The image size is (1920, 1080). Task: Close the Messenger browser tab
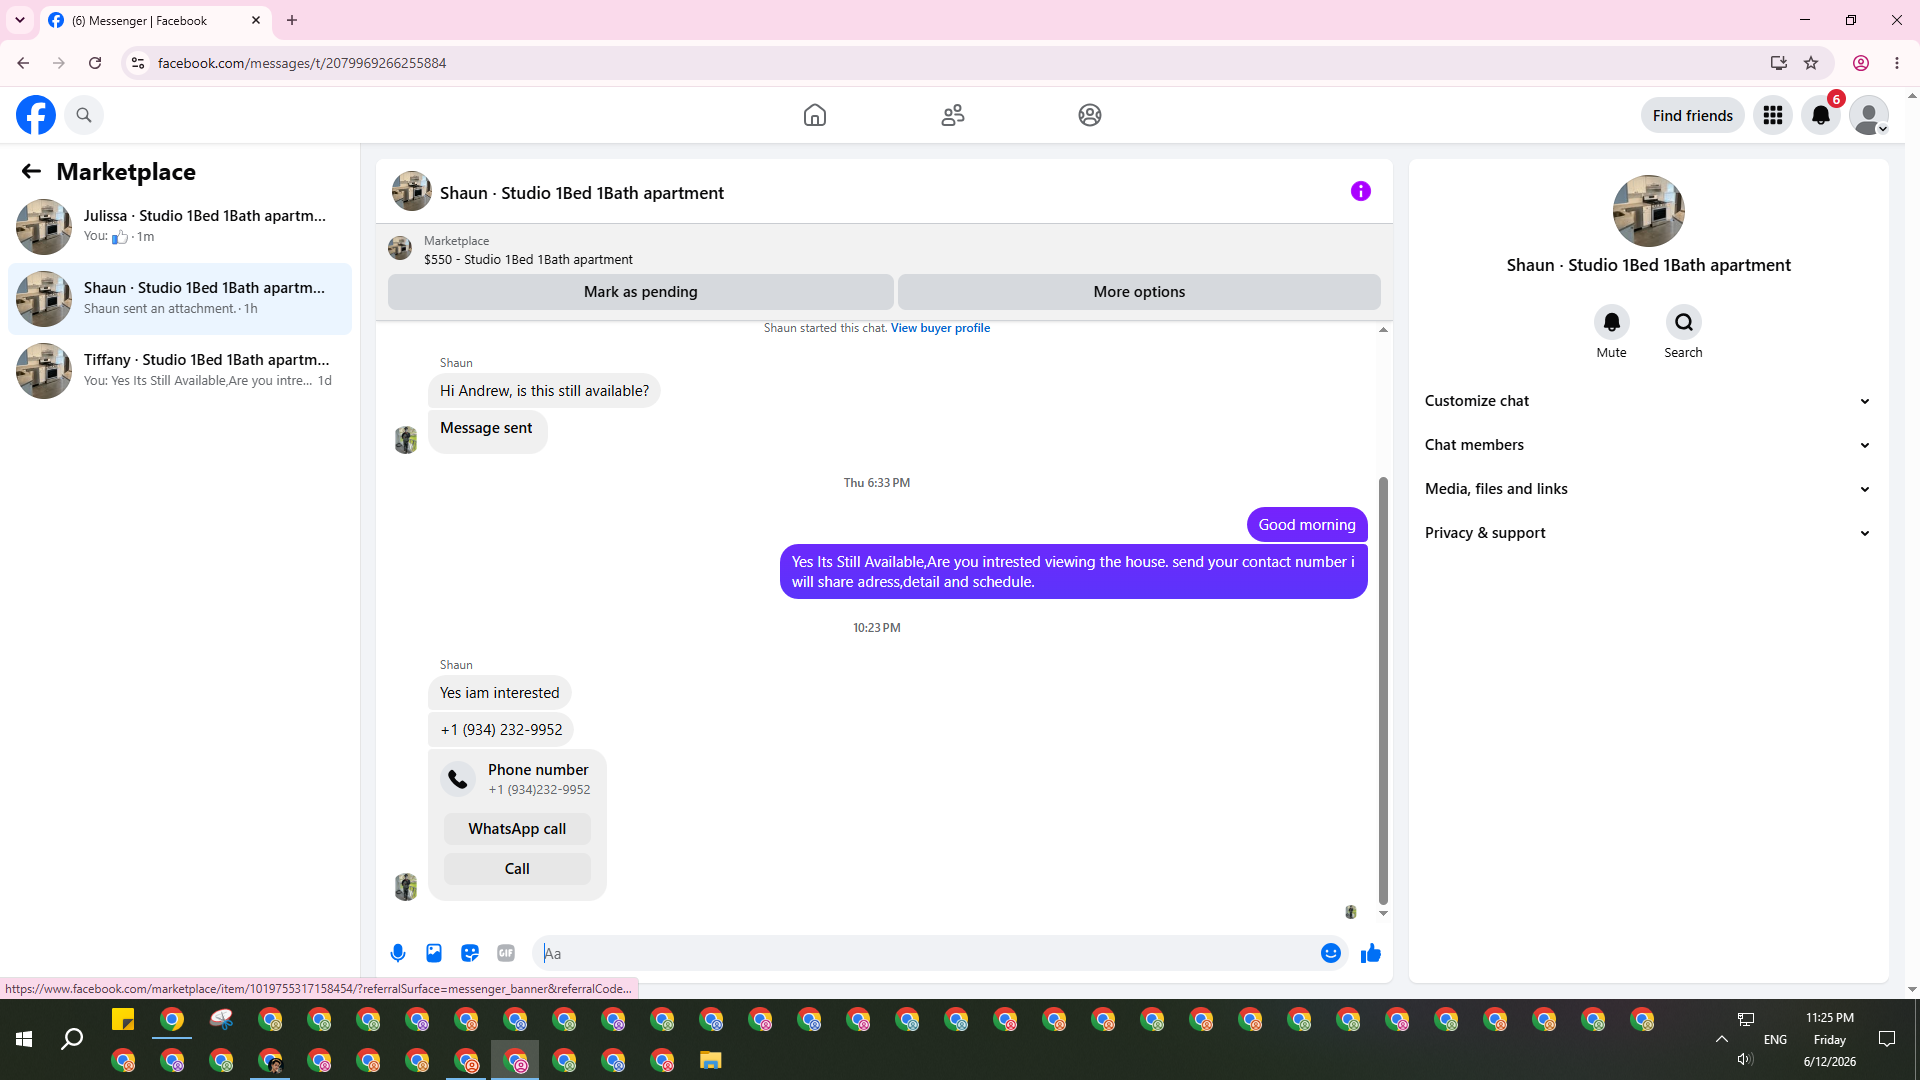[x=256, y=20]
